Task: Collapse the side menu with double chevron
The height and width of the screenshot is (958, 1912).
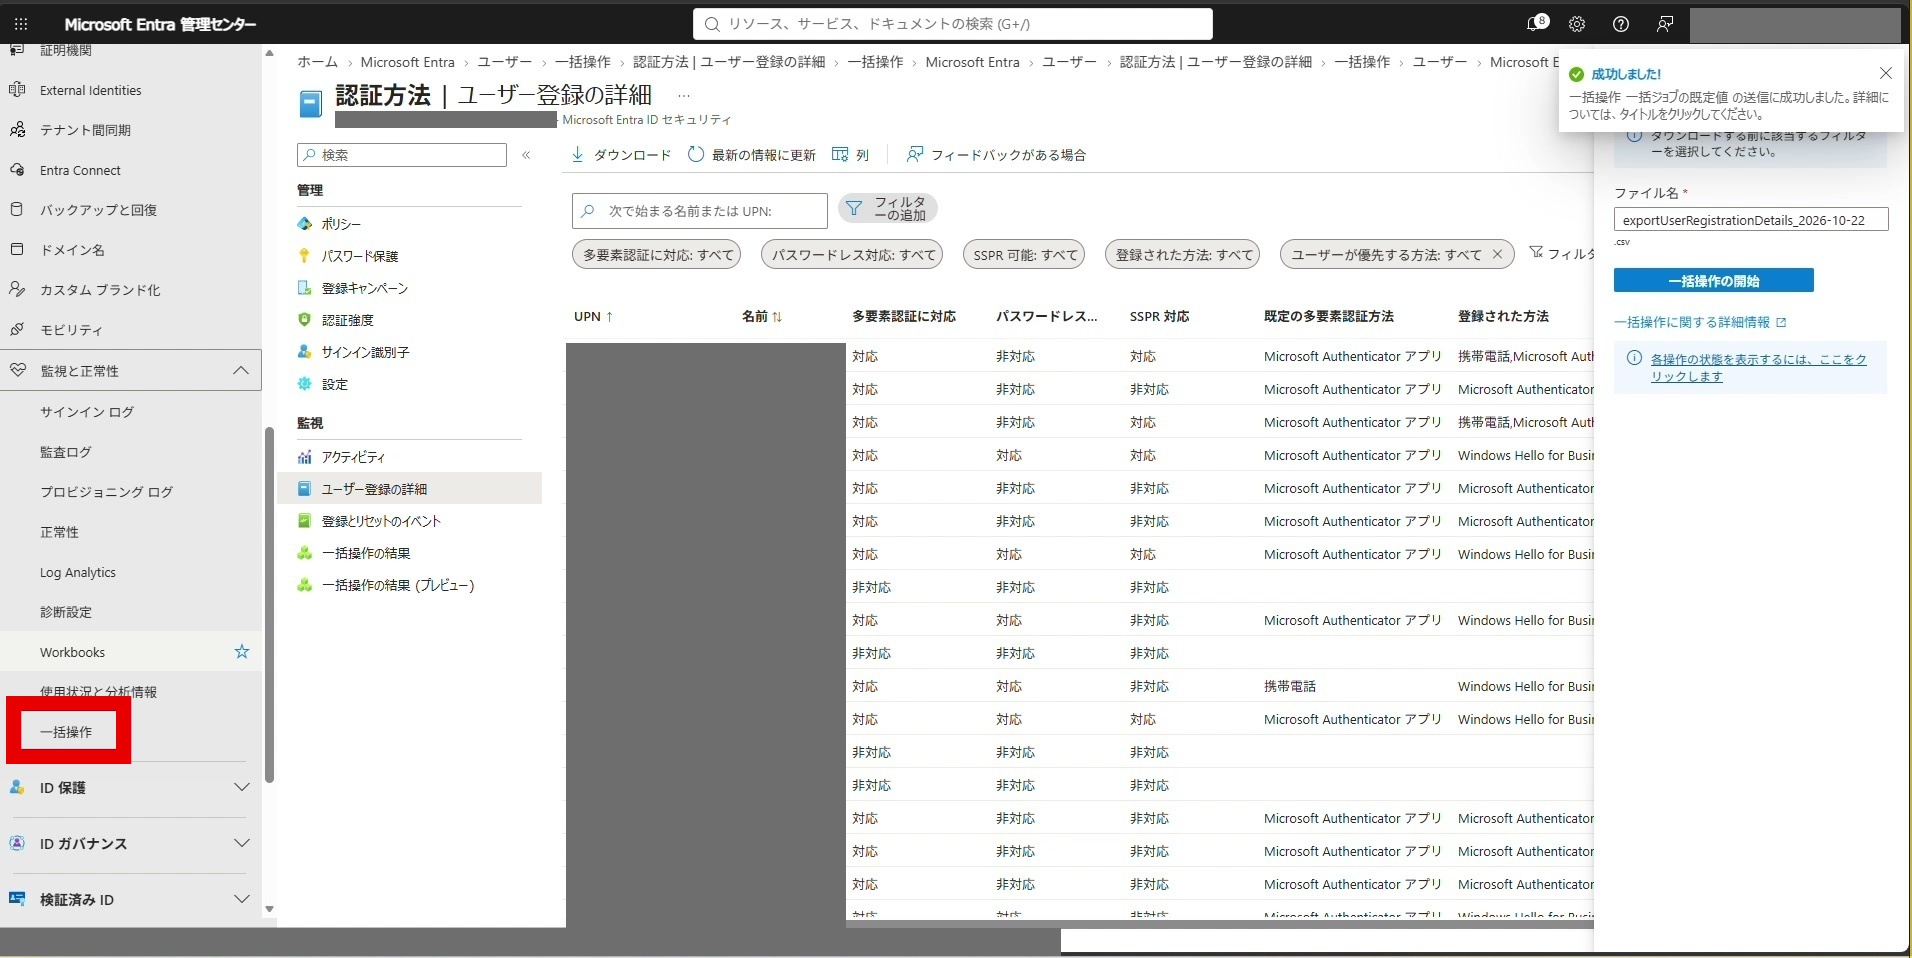Action: click(526, 155)
